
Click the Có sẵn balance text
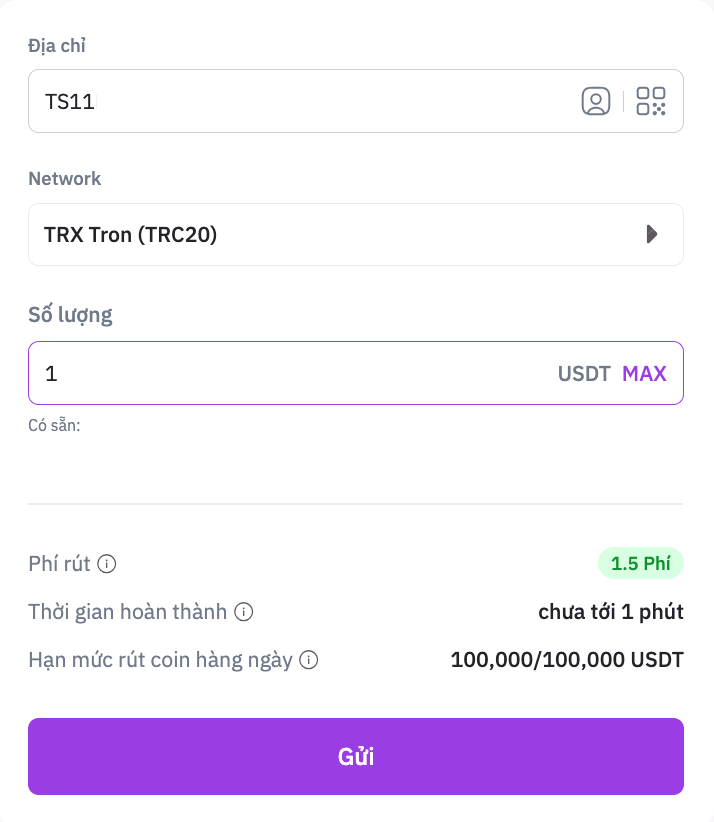[54, 425]
